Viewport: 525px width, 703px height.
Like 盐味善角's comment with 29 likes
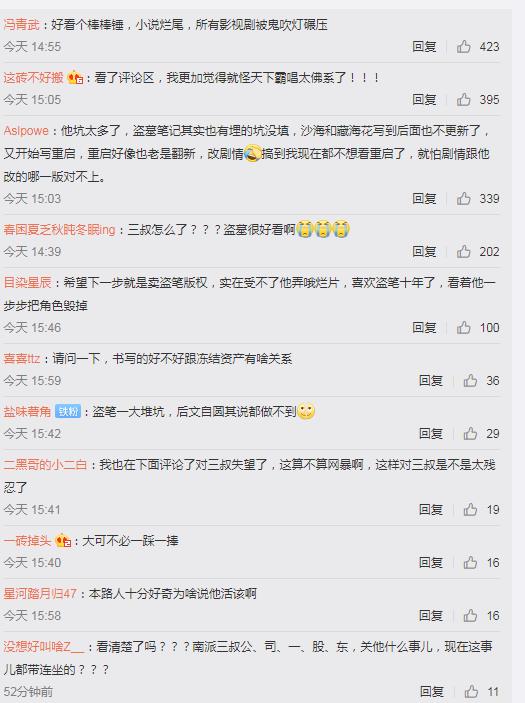pyautogui.click(x=470, y=433)
